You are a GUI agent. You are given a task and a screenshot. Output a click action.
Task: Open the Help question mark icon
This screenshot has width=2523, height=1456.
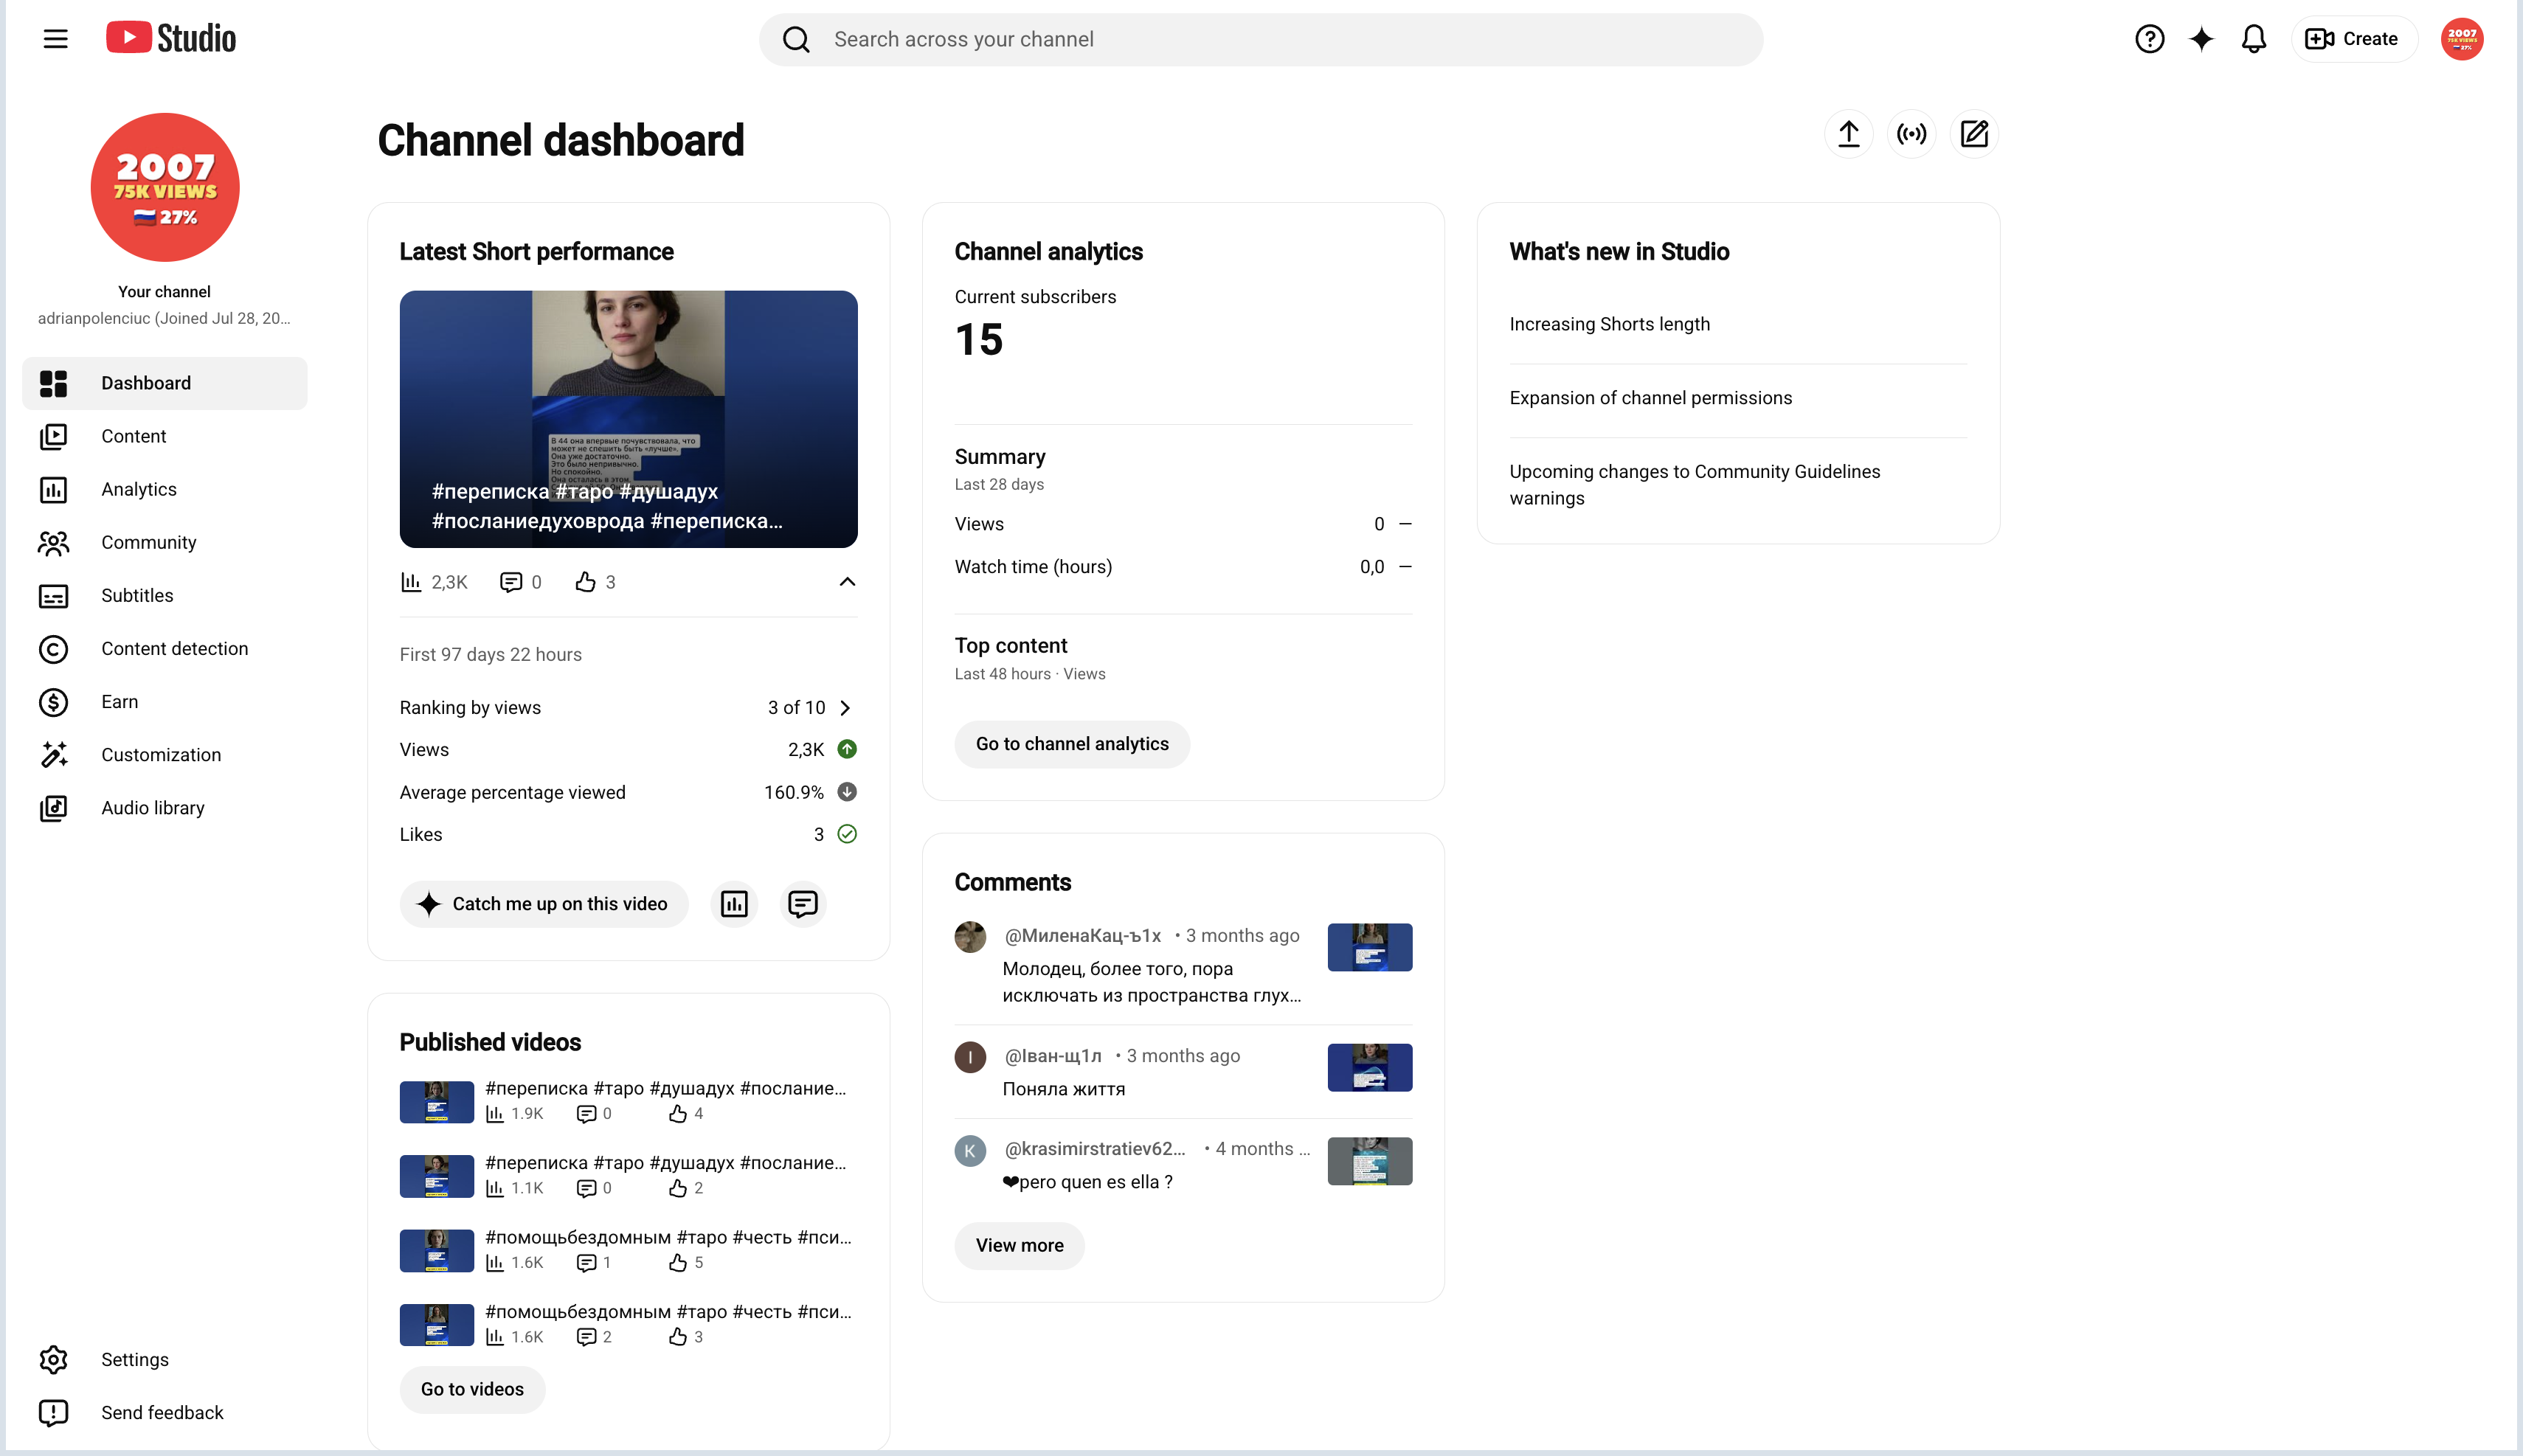coord(2149,39)
